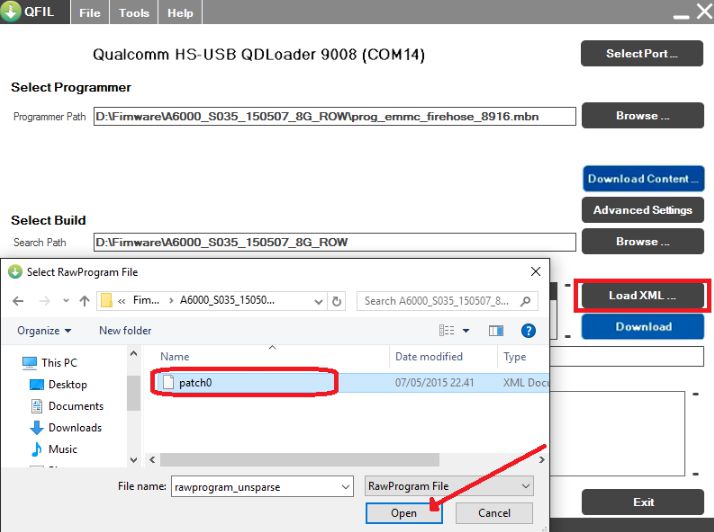Browse for the programmer path file
This screenshot has height=532, width=714.
pos(643,115)
